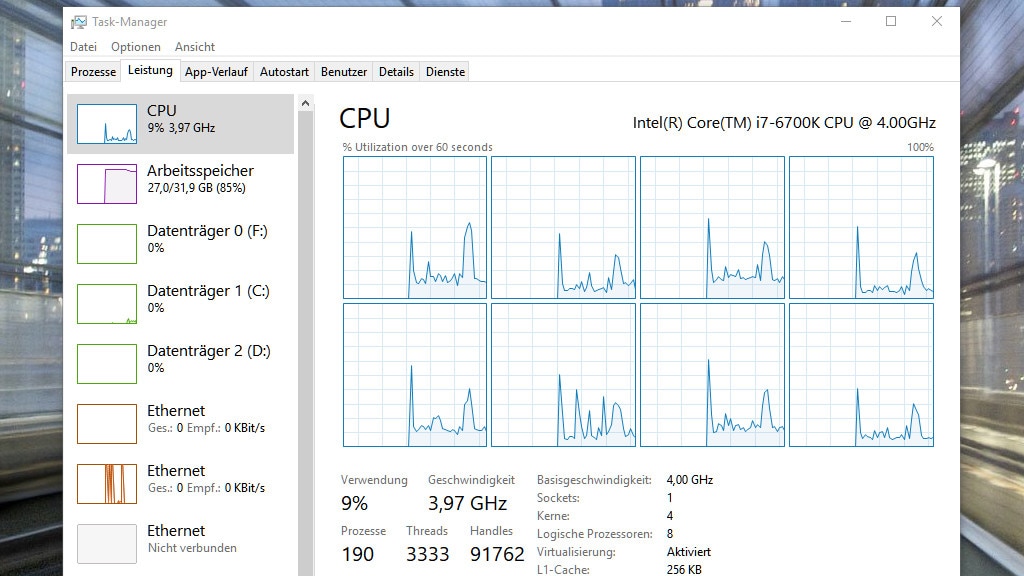Click the large CPU heading

[364, 118]
